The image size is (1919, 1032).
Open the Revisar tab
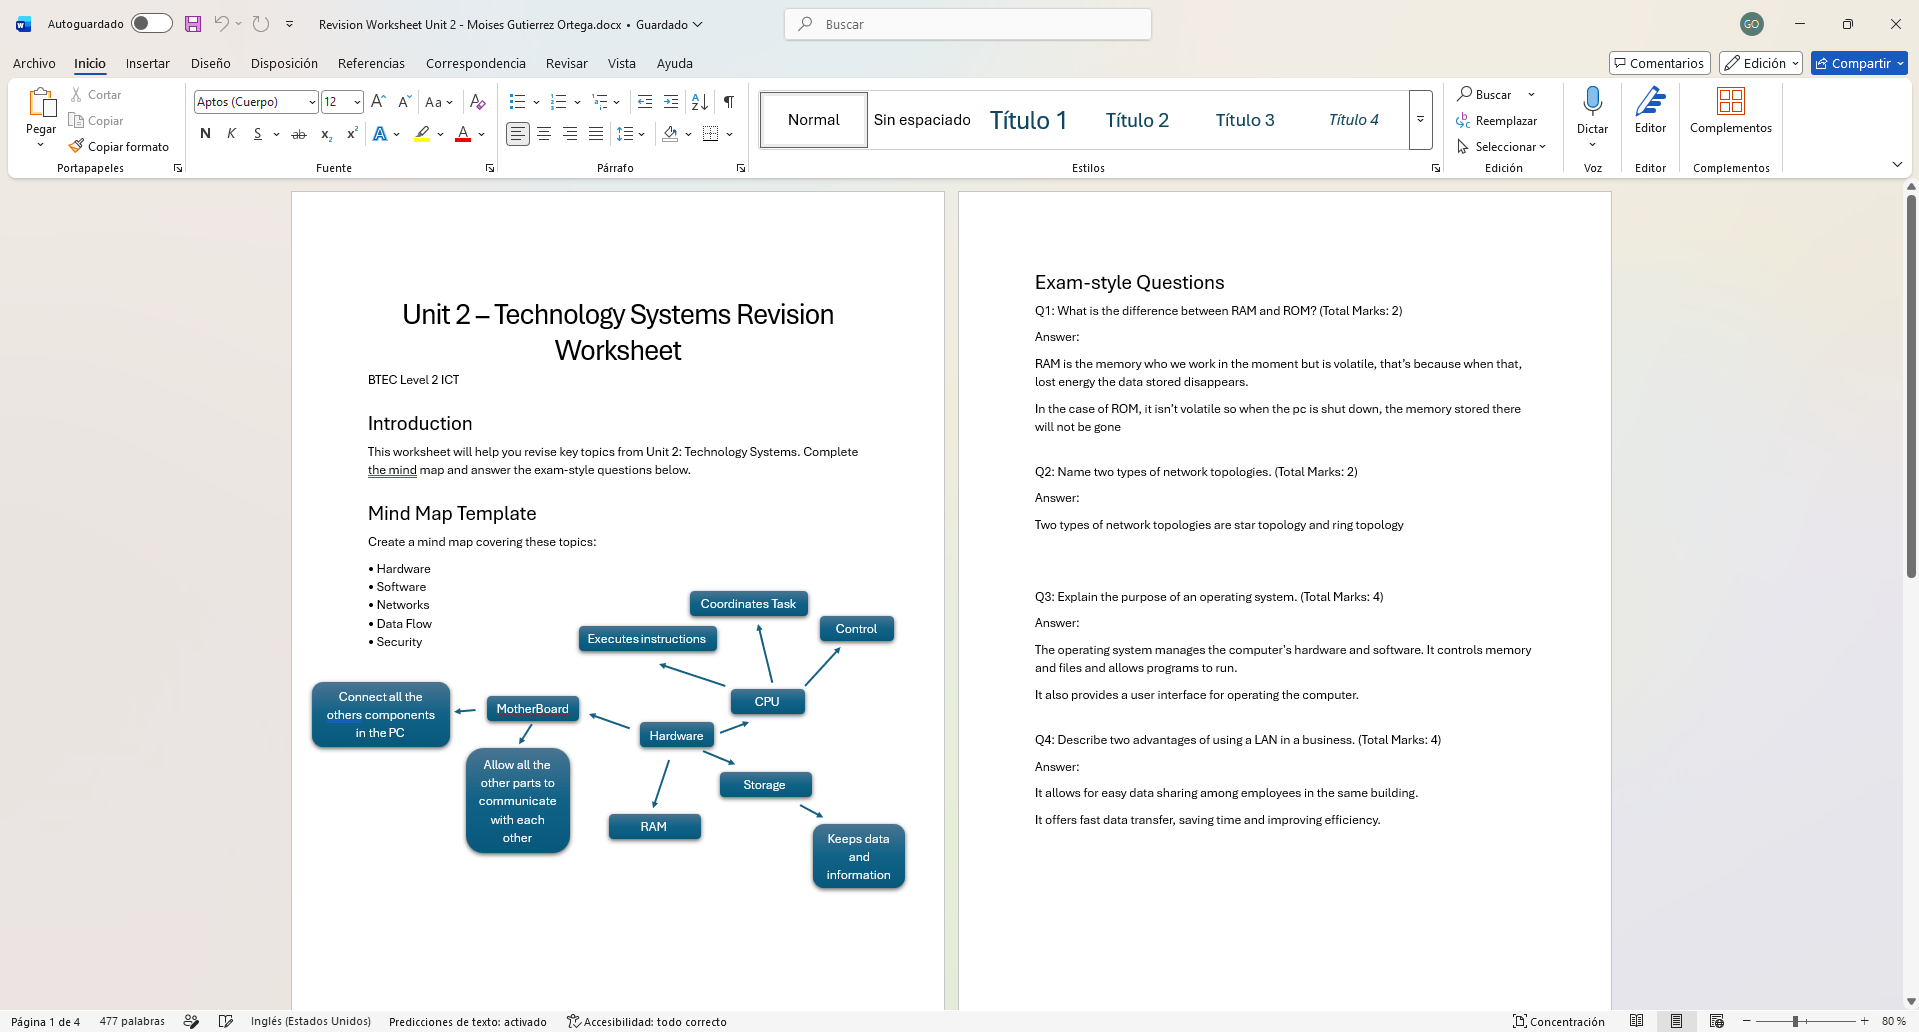(567, 63)
